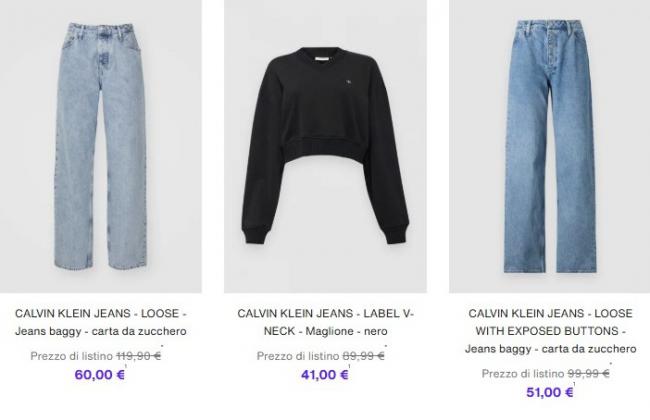The image size is (650, 420).
Task: Click the title 'LABEL V-NECK - Maglione - nero'
Action: pos(325,322)
